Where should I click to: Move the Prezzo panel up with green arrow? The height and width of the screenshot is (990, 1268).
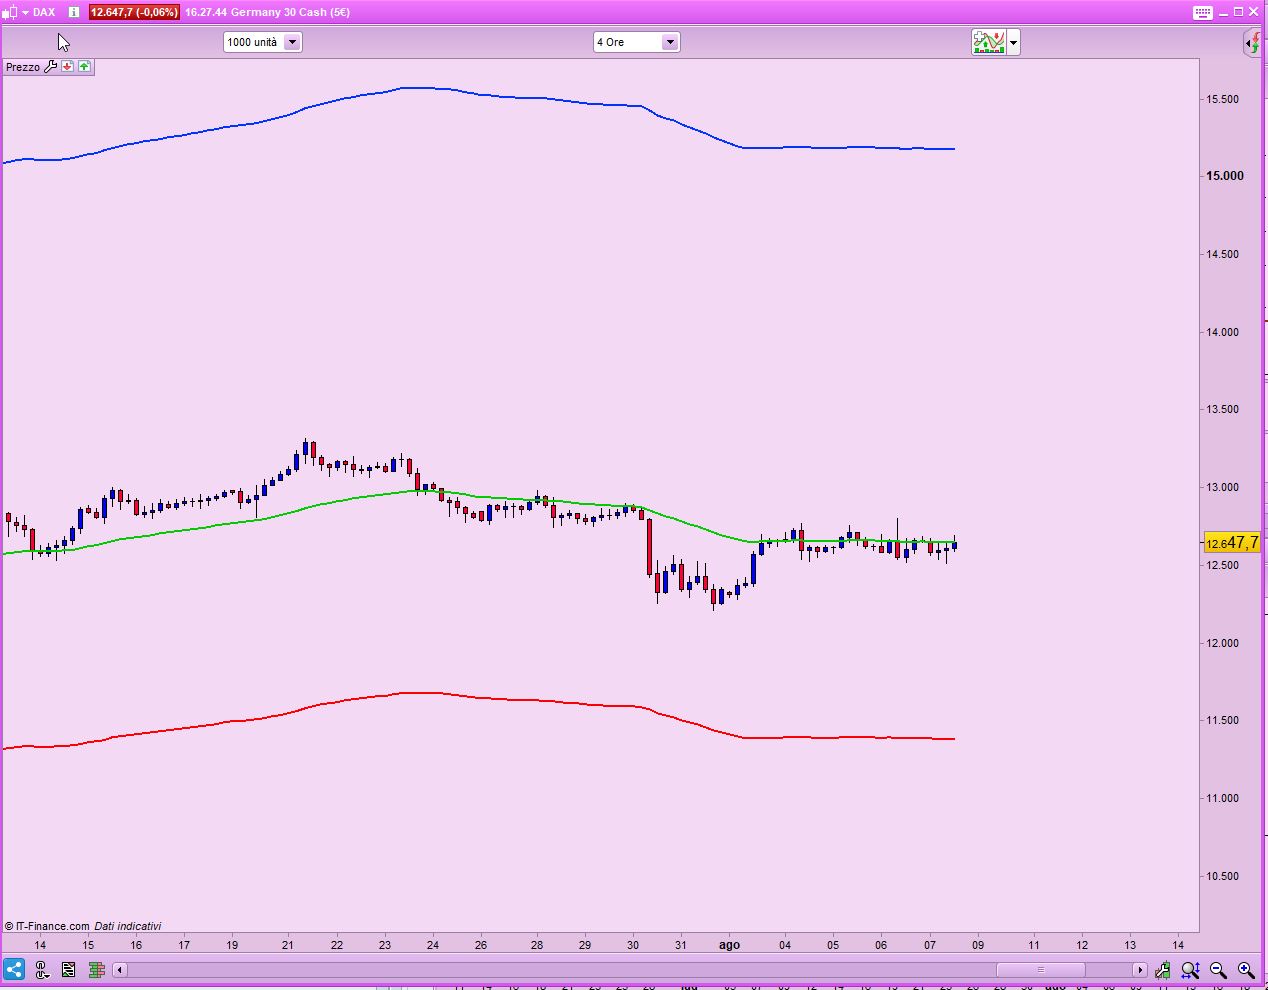tap(84, 66)
